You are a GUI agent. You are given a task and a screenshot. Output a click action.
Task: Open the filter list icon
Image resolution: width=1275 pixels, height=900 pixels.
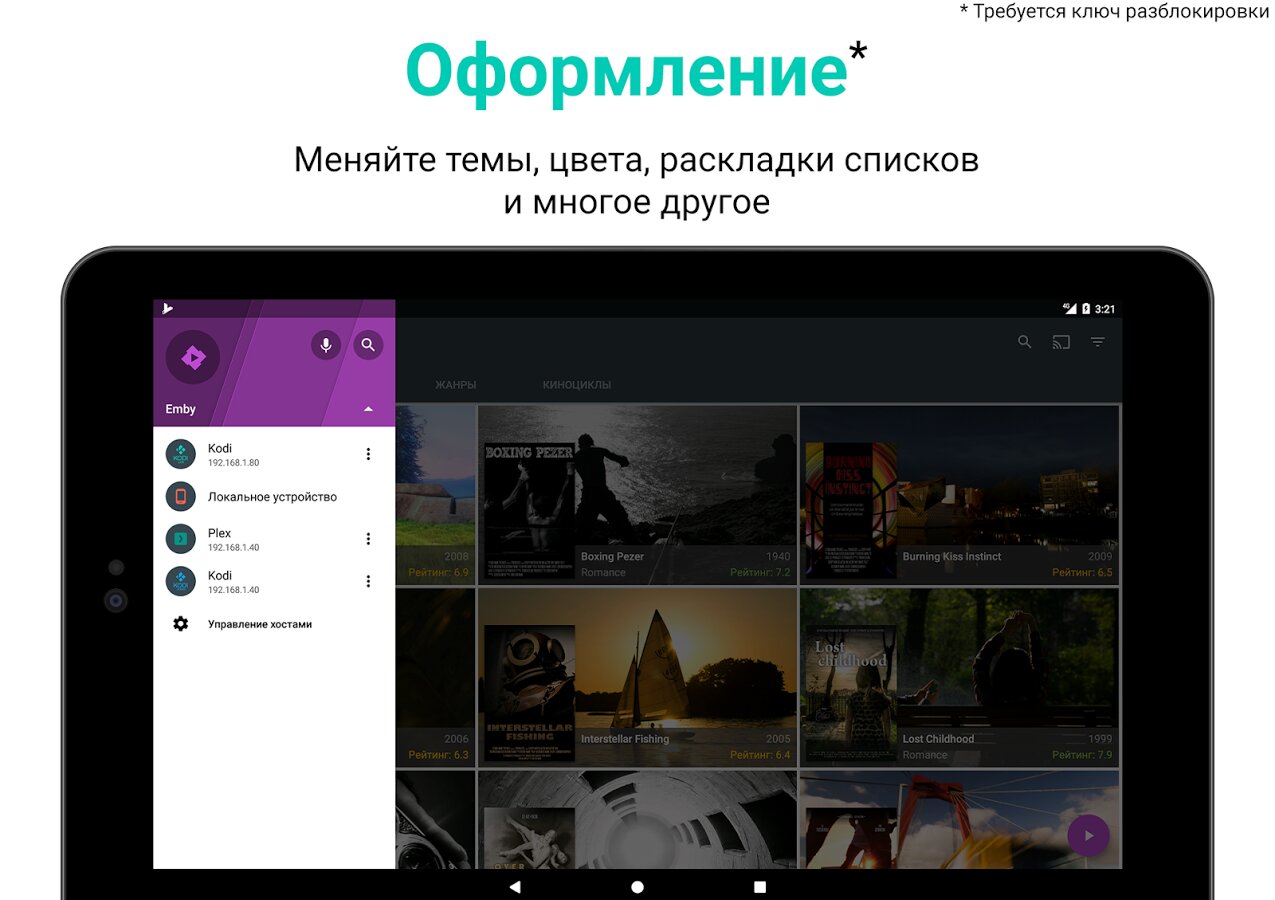[x=1097, y=342]
